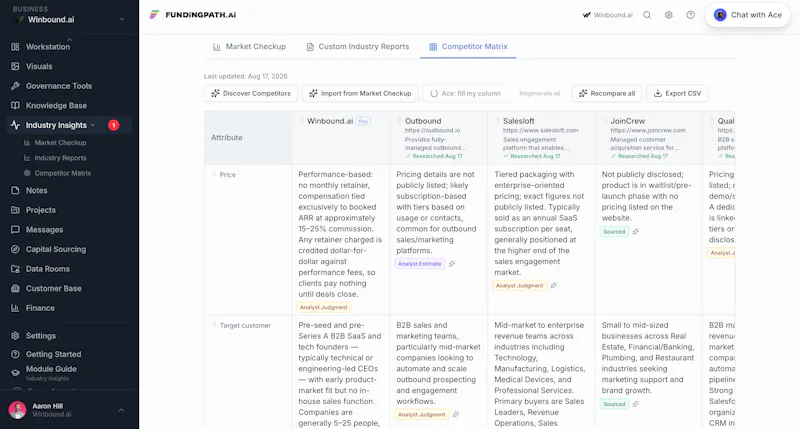This screenshot has height=429, width=800.
Task: Click Discover Competitors button
Action: pyautogui.click(x=251, y=93)
